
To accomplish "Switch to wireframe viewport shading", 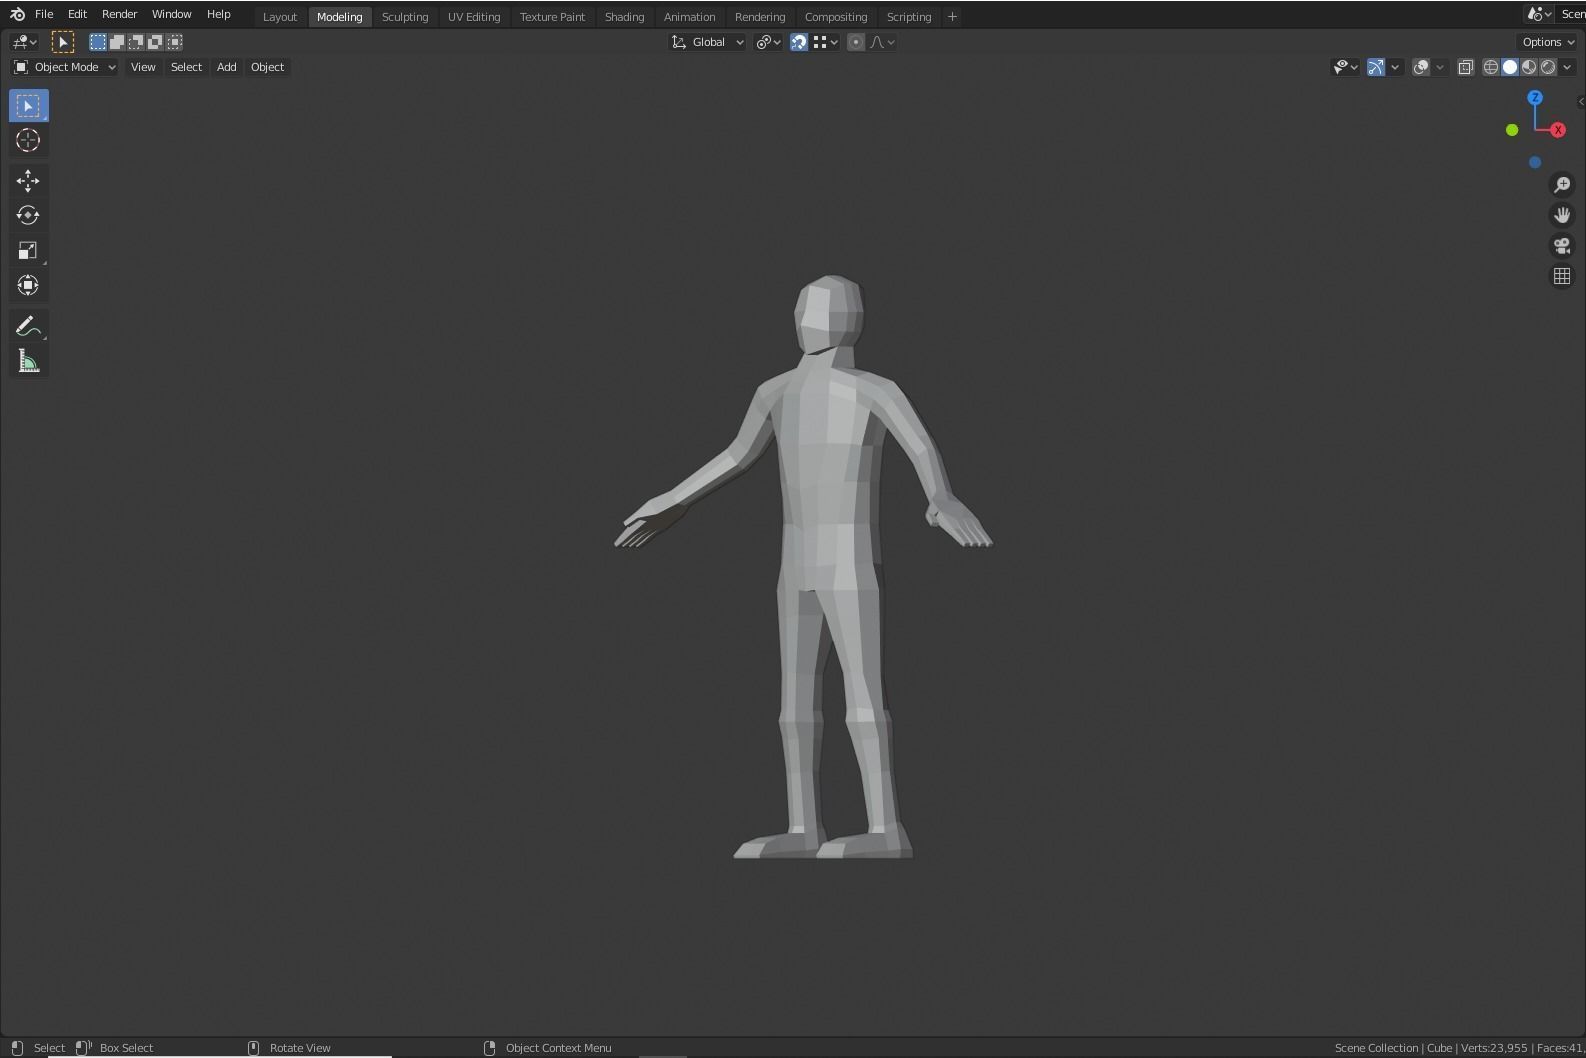I will pyautogui.click(x=1491, y=67).
